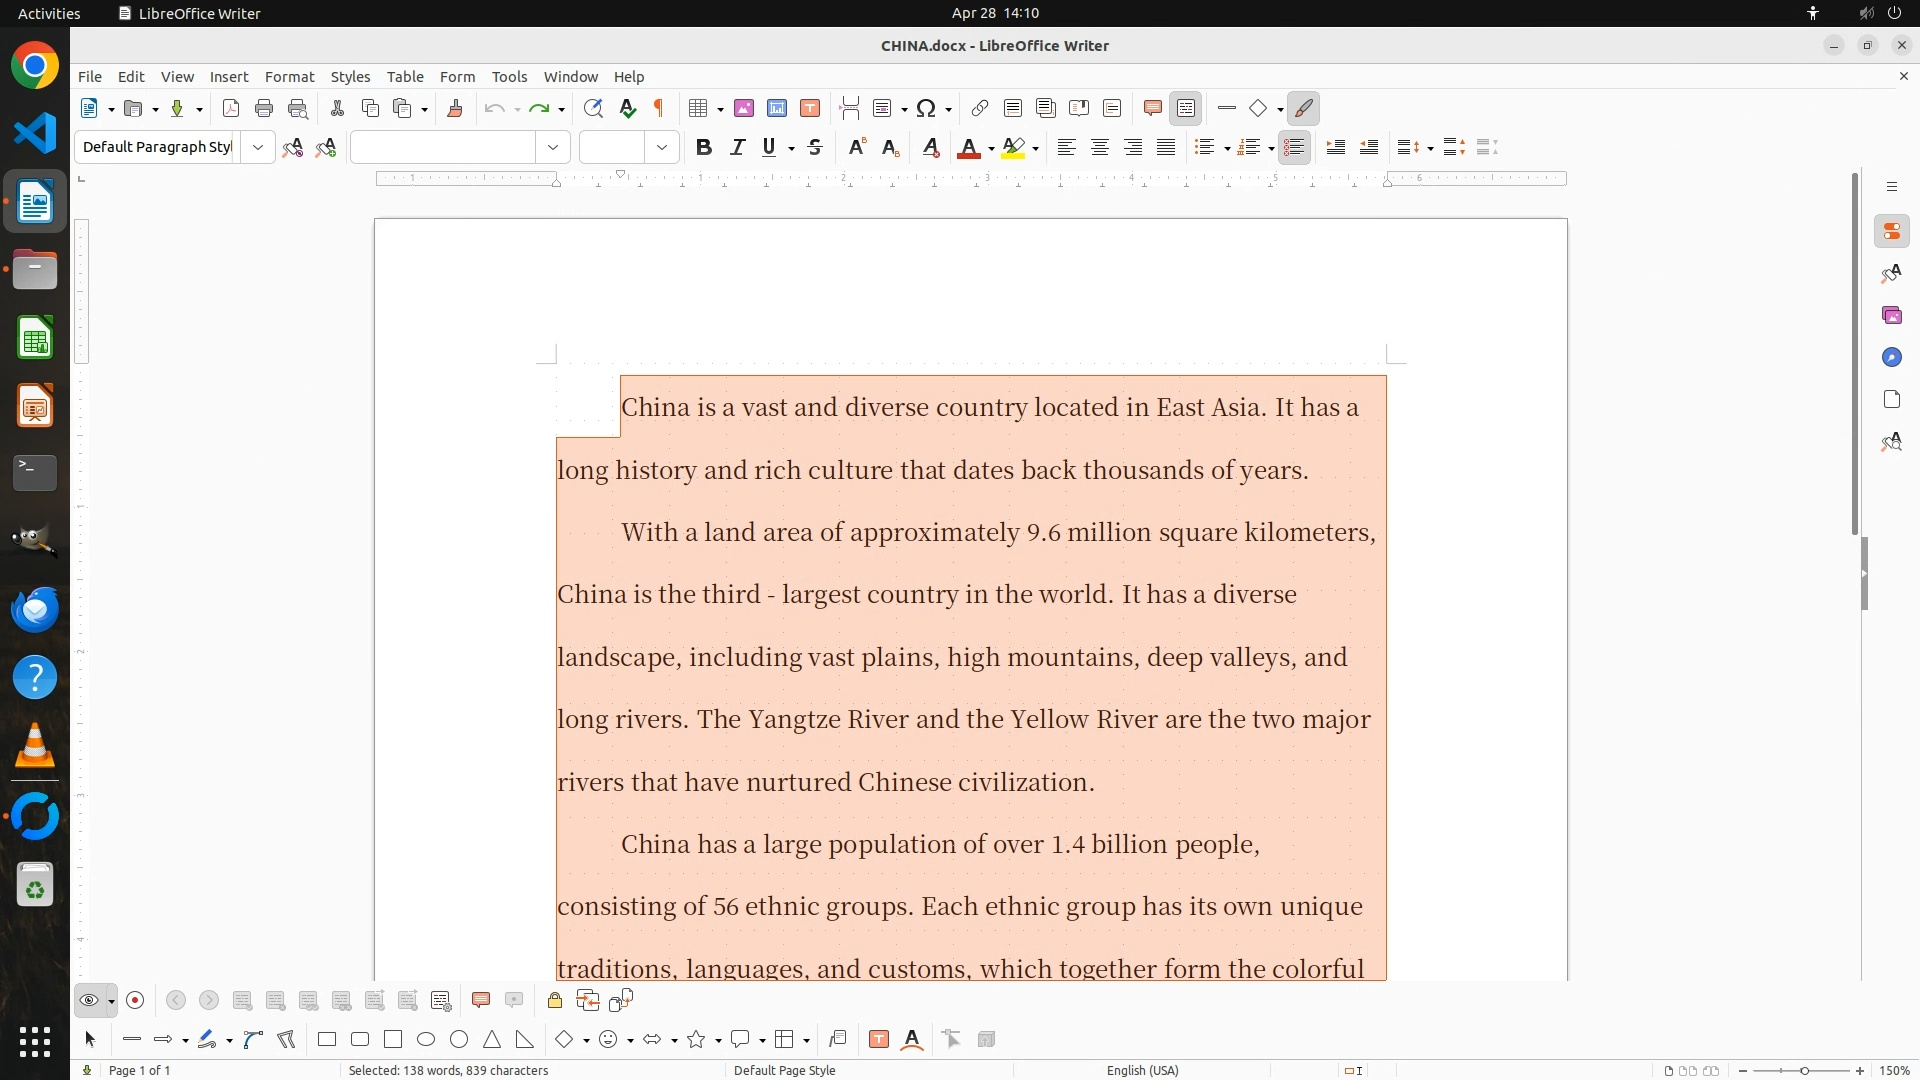Toggle the Show Draw Functions button
Screen dimensions: 1920x1080
1304,109
